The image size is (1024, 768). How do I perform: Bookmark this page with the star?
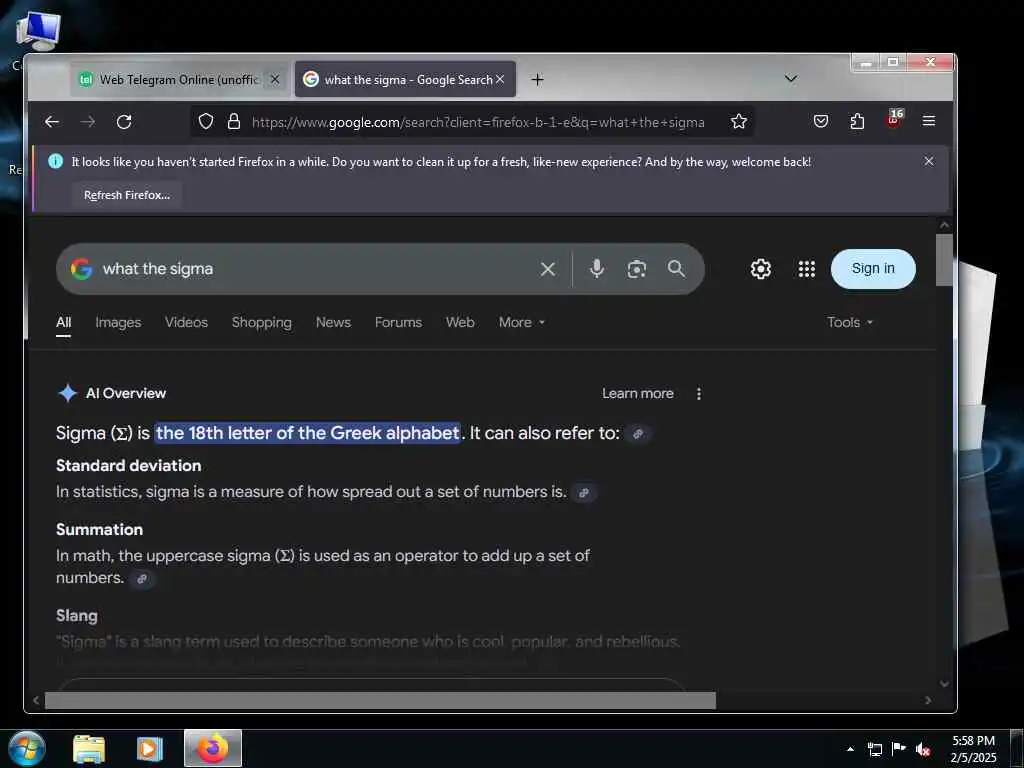pyautogui.click(x=739, y=121)
